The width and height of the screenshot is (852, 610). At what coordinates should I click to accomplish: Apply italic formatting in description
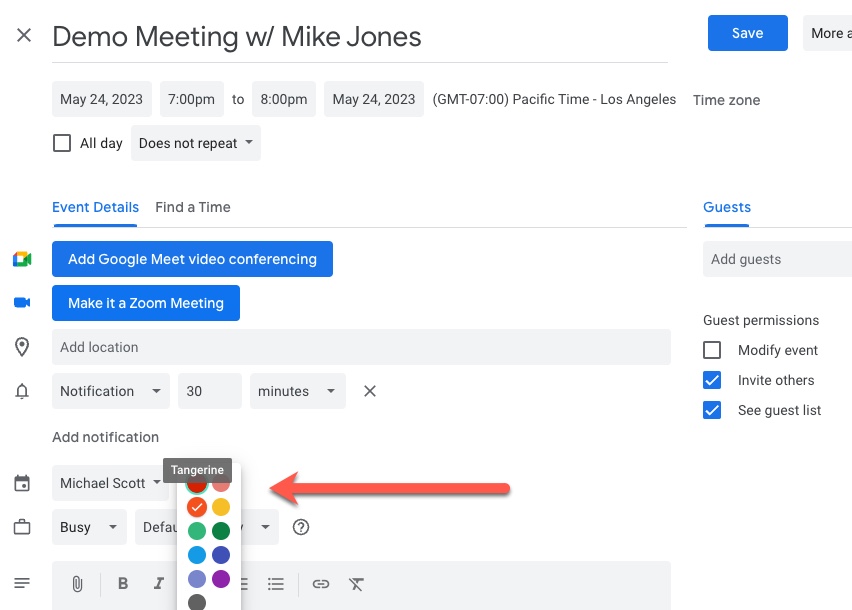(x=158, y=583)
